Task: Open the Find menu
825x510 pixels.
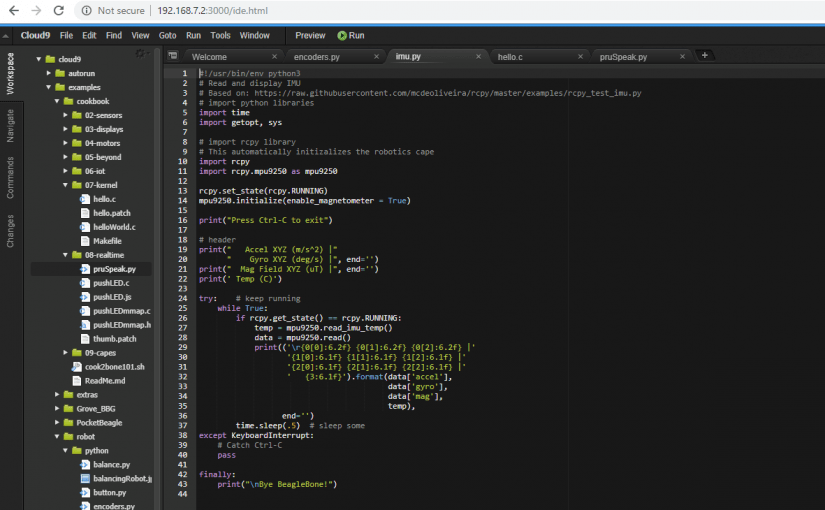Action: click(x=114, y=35)
